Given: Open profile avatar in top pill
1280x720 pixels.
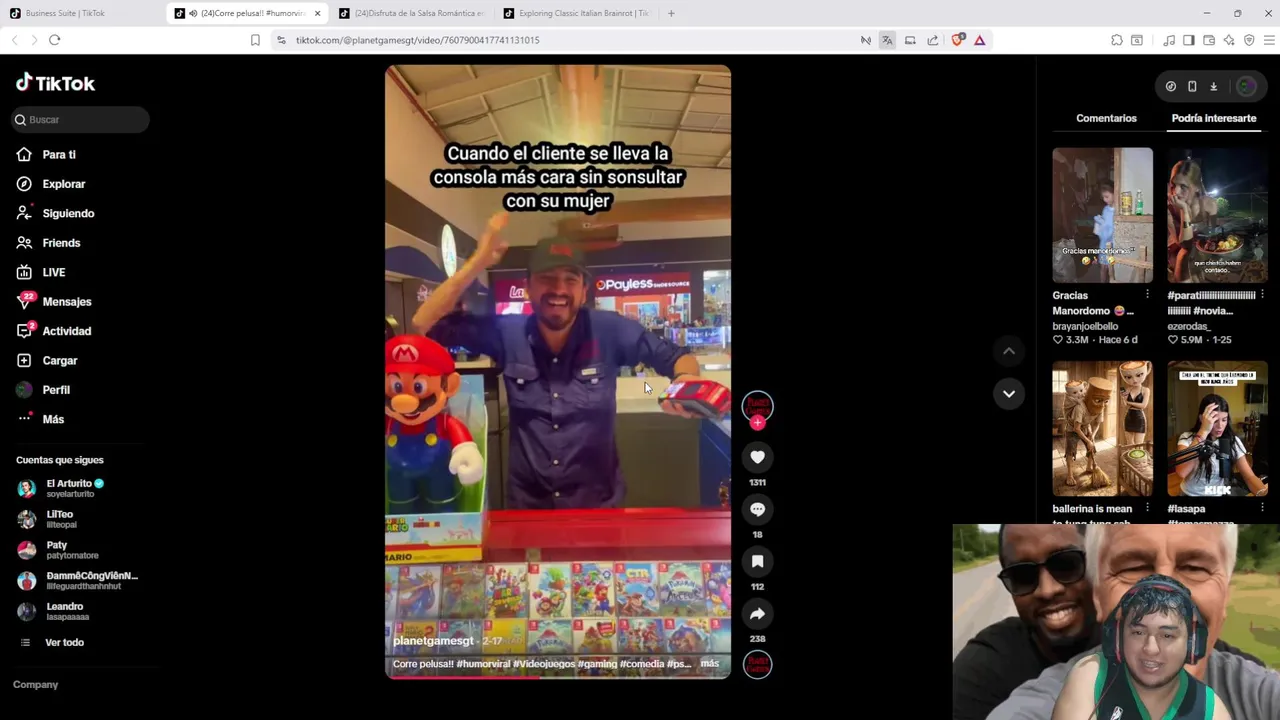Looking at the screenshot, I should (1246, 86).
